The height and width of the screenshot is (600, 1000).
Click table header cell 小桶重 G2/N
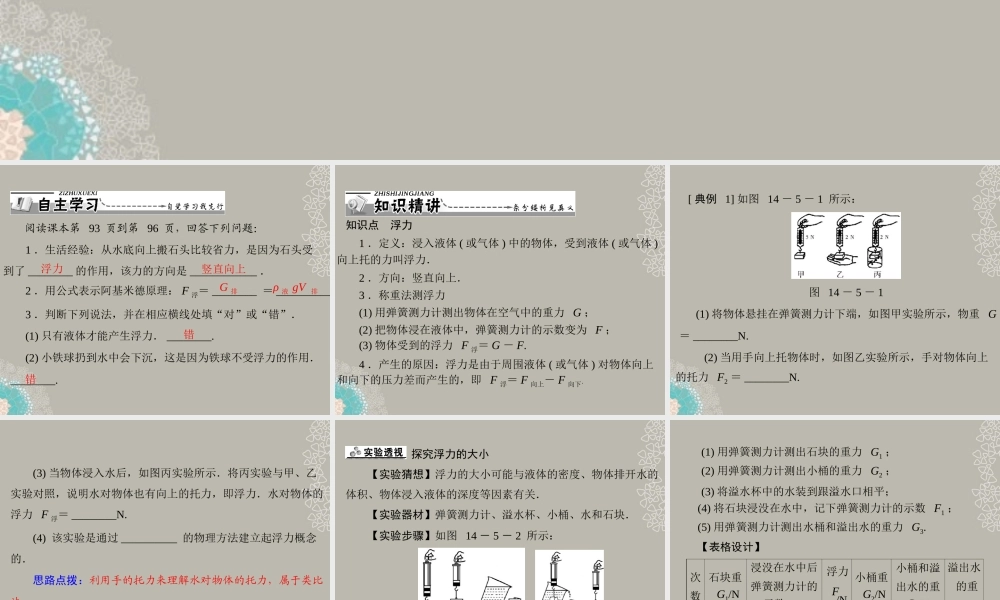click(x=871, y=580)
